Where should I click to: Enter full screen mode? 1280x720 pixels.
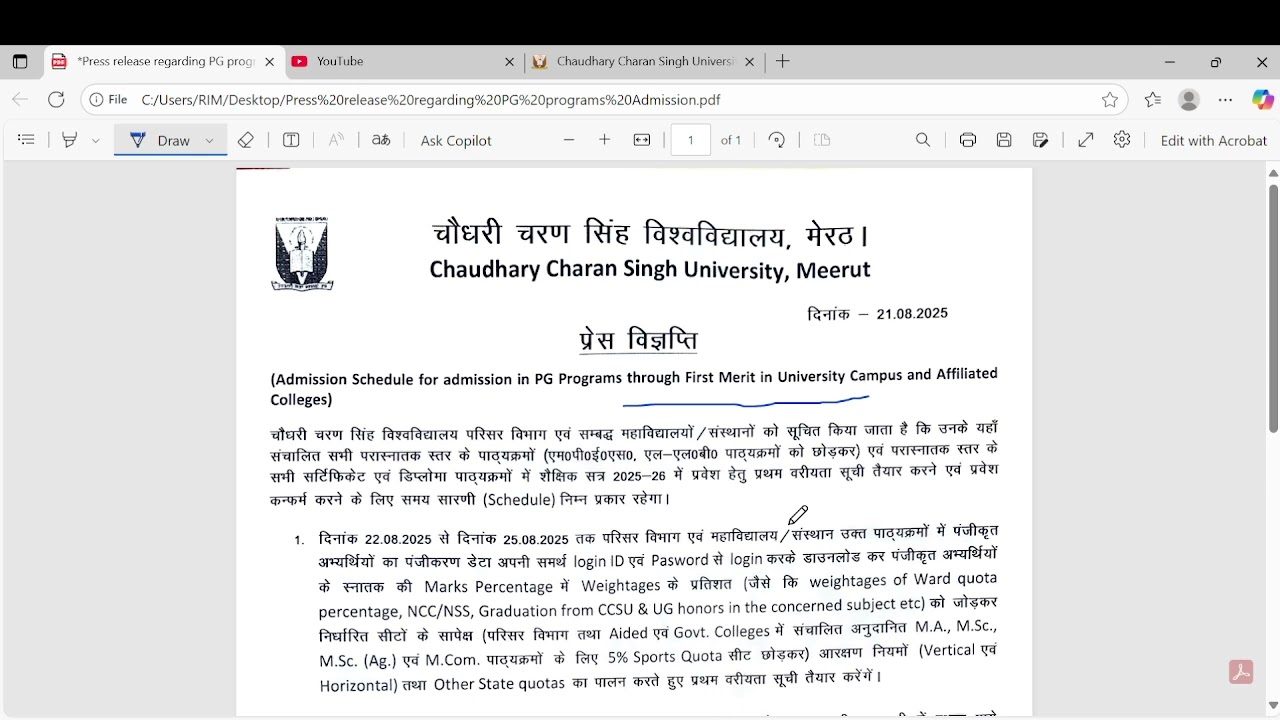point(1085,140)
